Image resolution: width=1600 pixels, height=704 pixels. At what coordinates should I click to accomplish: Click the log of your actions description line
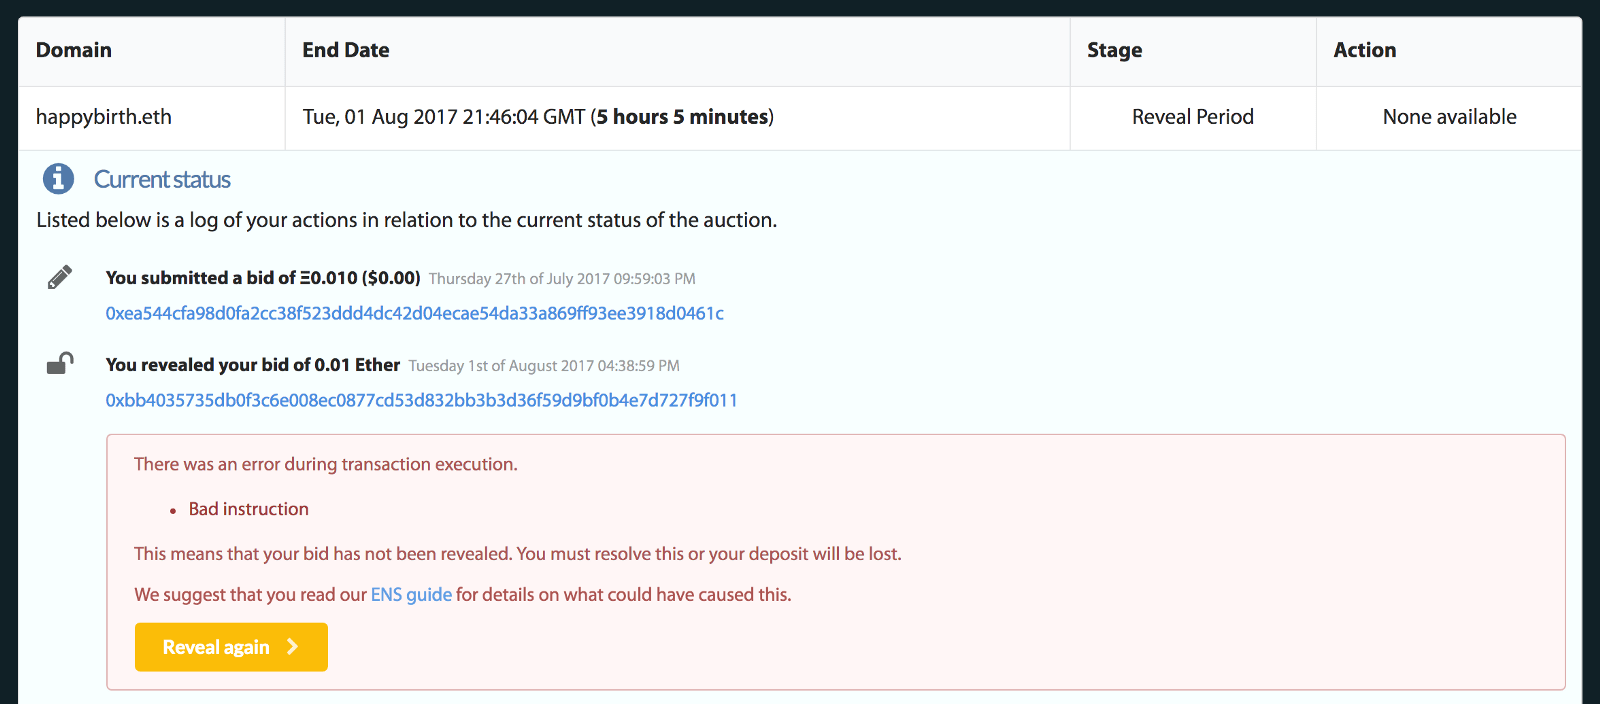407,221
